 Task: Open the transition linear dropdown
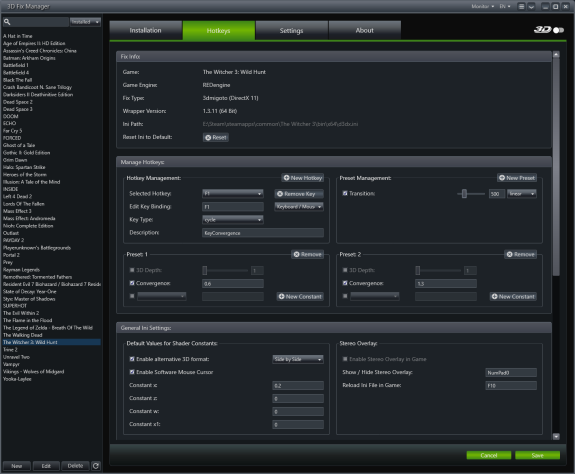click(x=522, y=194)
